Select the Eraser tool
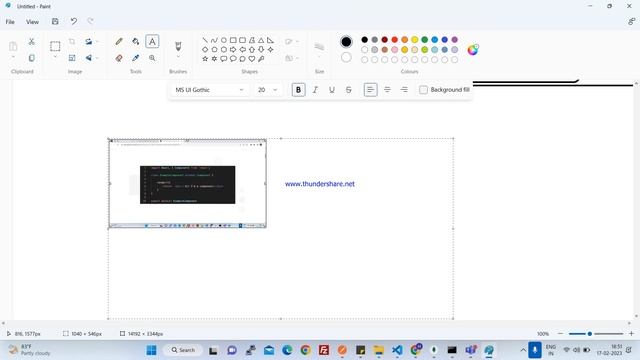The image size is (640, 360). click(119, 58)
